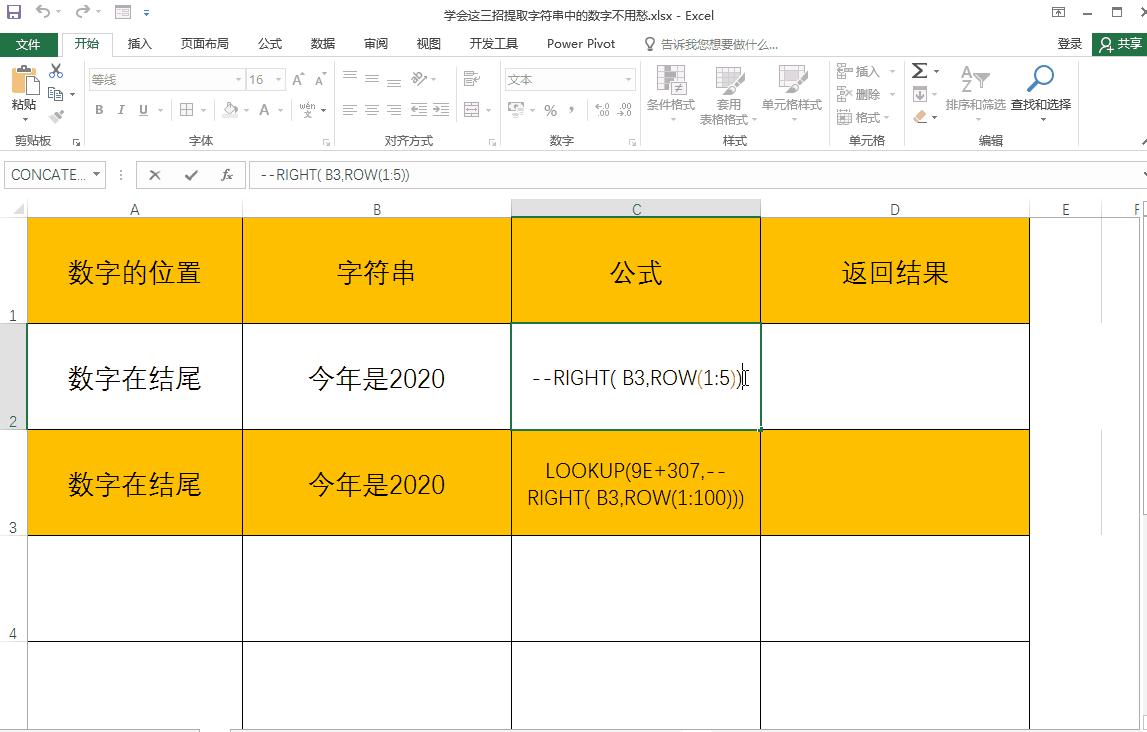Open the 数据 ribbon tab
Screen dimensions: 1147x732
[x=322, y=43]
